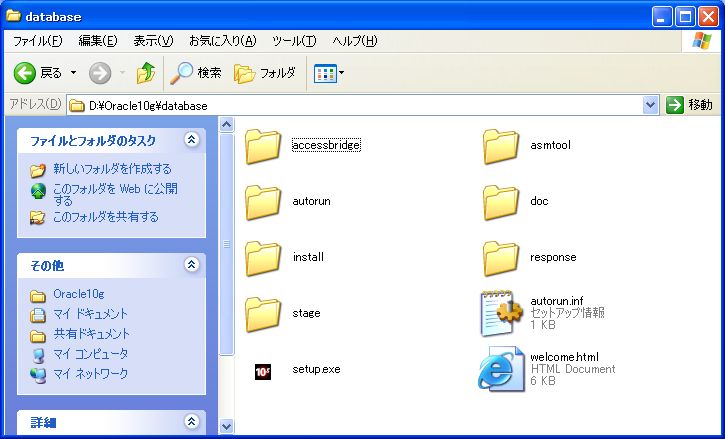The height and width of the screenshot is (439, 725).
Task: Select the autorun folder icon
Action: pos(263,202)
